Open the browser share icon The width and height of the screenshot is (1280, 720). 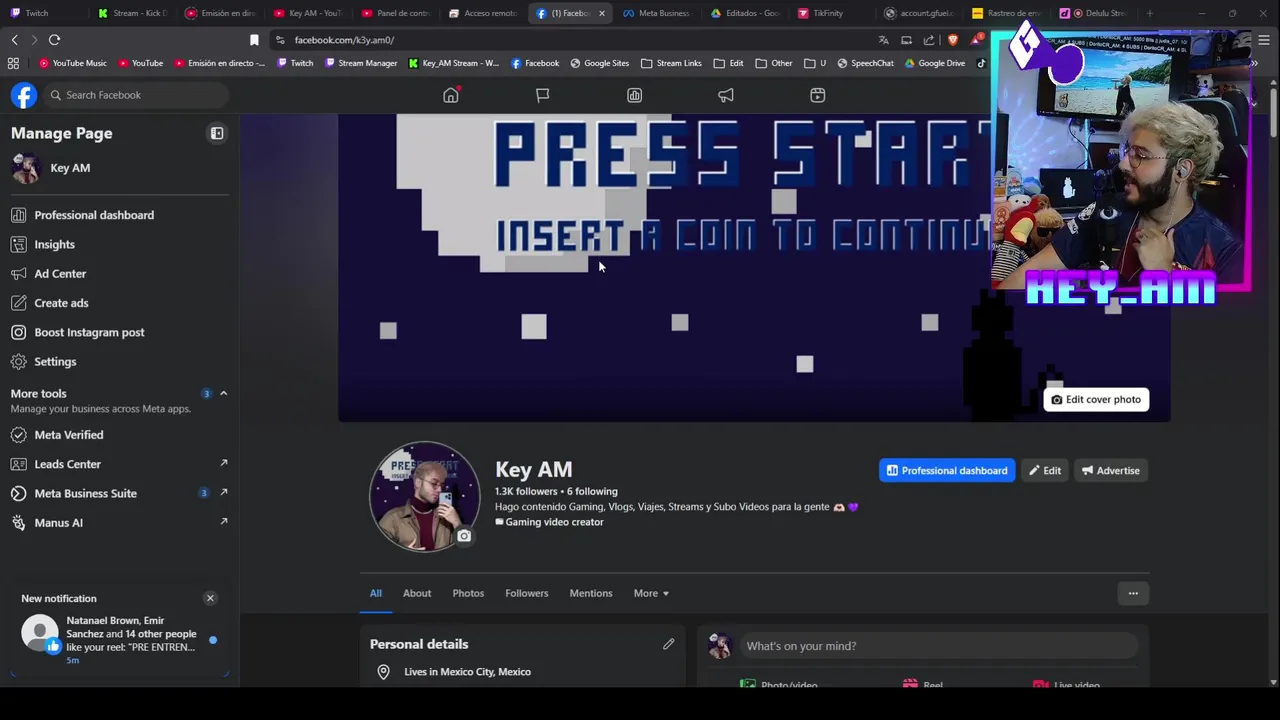[x=929, y=40]
